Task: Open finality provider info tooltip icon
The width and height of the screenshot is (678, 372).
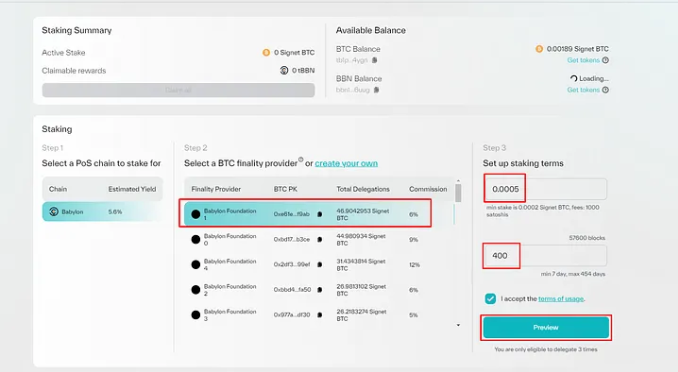Action: point(301,160)
